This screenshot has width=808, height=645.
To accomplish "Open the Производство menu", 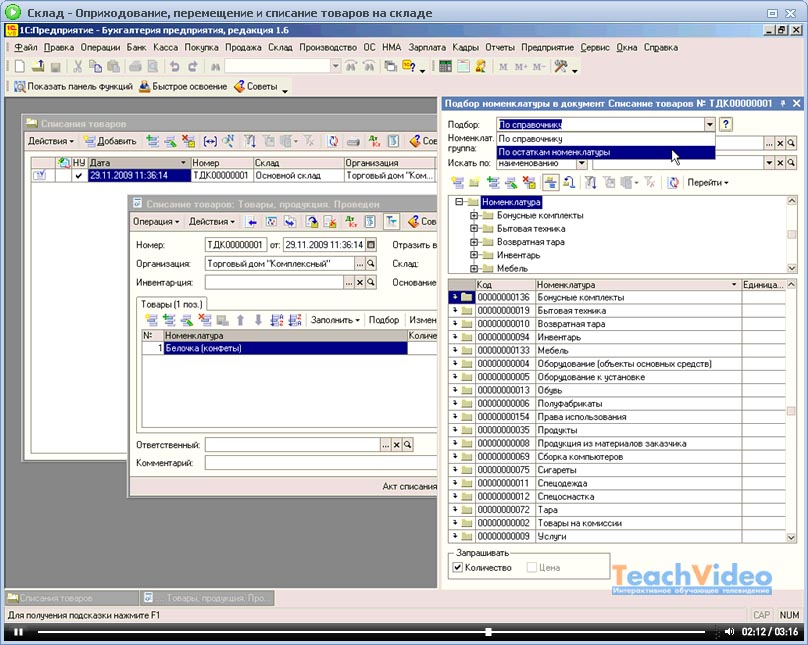I will pos(328,47).
